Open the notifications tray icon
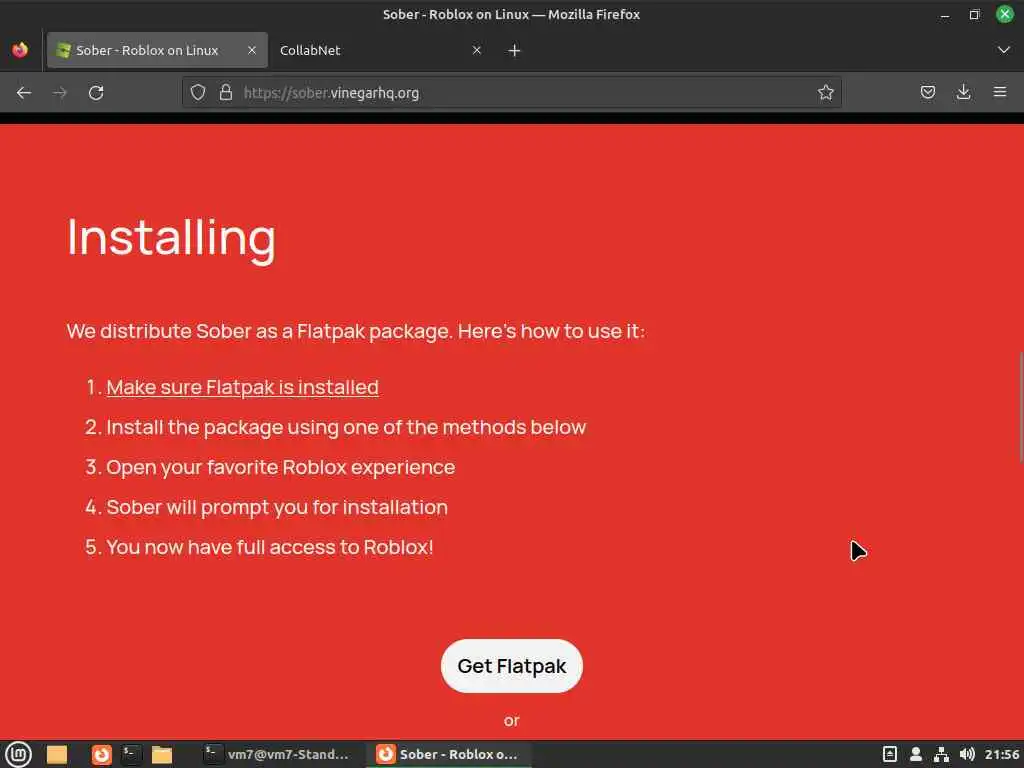Image resolution: width=1024 pixels, height=768 pixels. tap(889, 754)
